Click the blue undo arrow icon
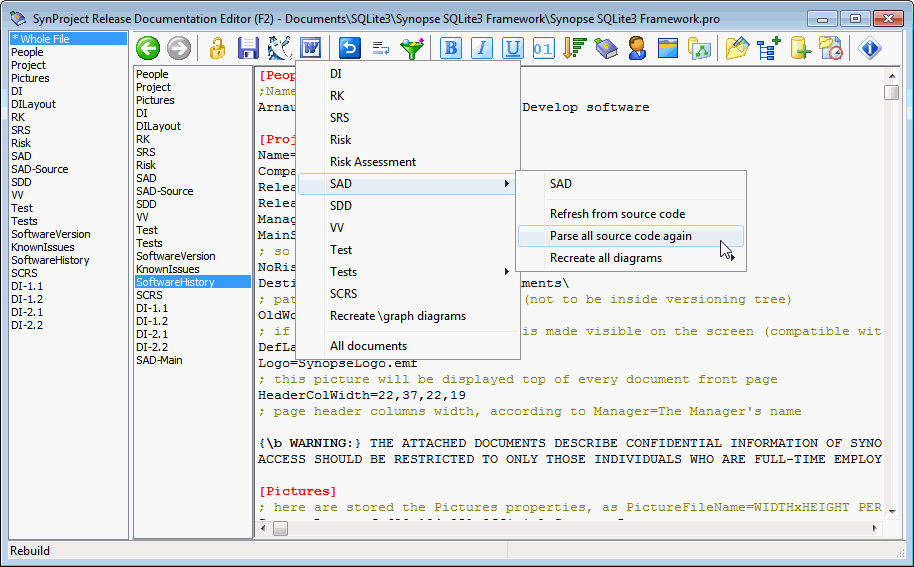Screen dimensions: 914x567 coord(350,48)
